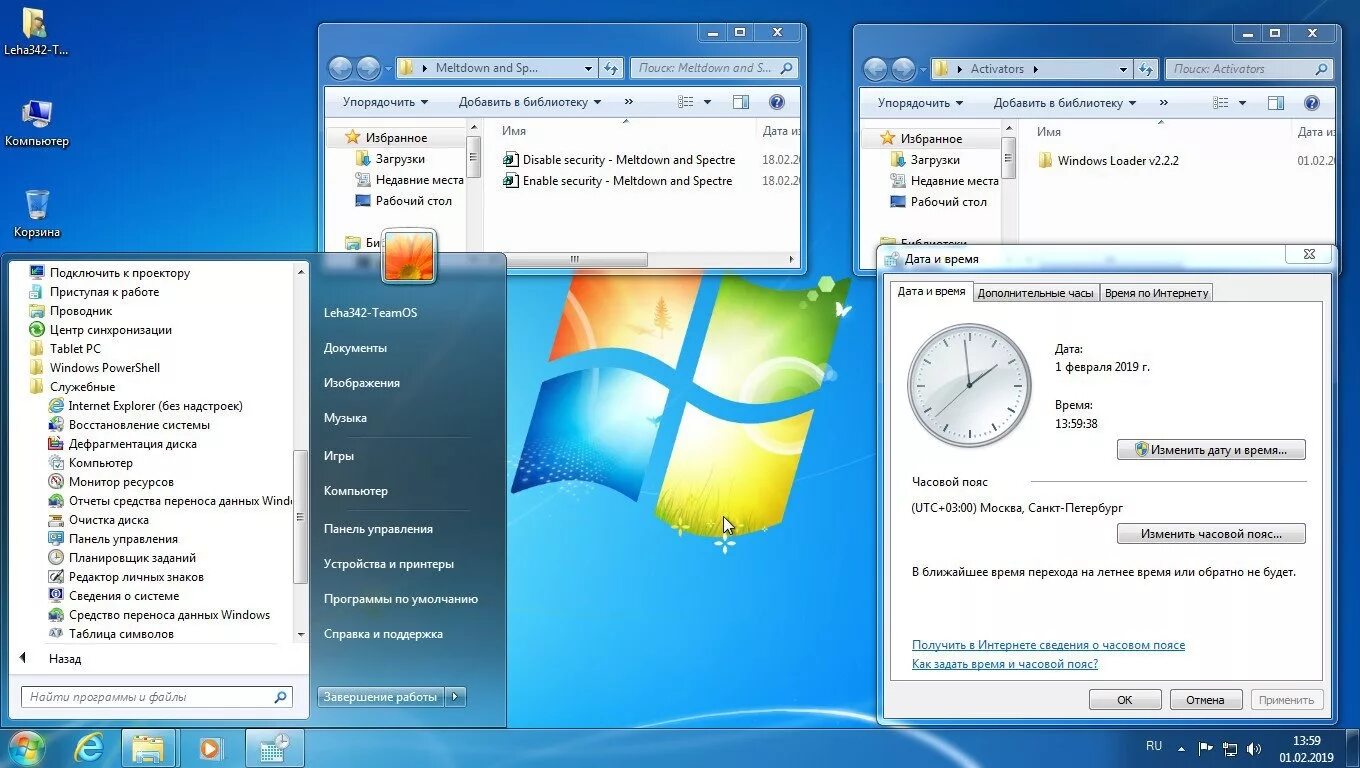Switch to Время по Интернету tab
Image resolution: width=1360 pixels, height=768 pixels.
(1157, 293)
